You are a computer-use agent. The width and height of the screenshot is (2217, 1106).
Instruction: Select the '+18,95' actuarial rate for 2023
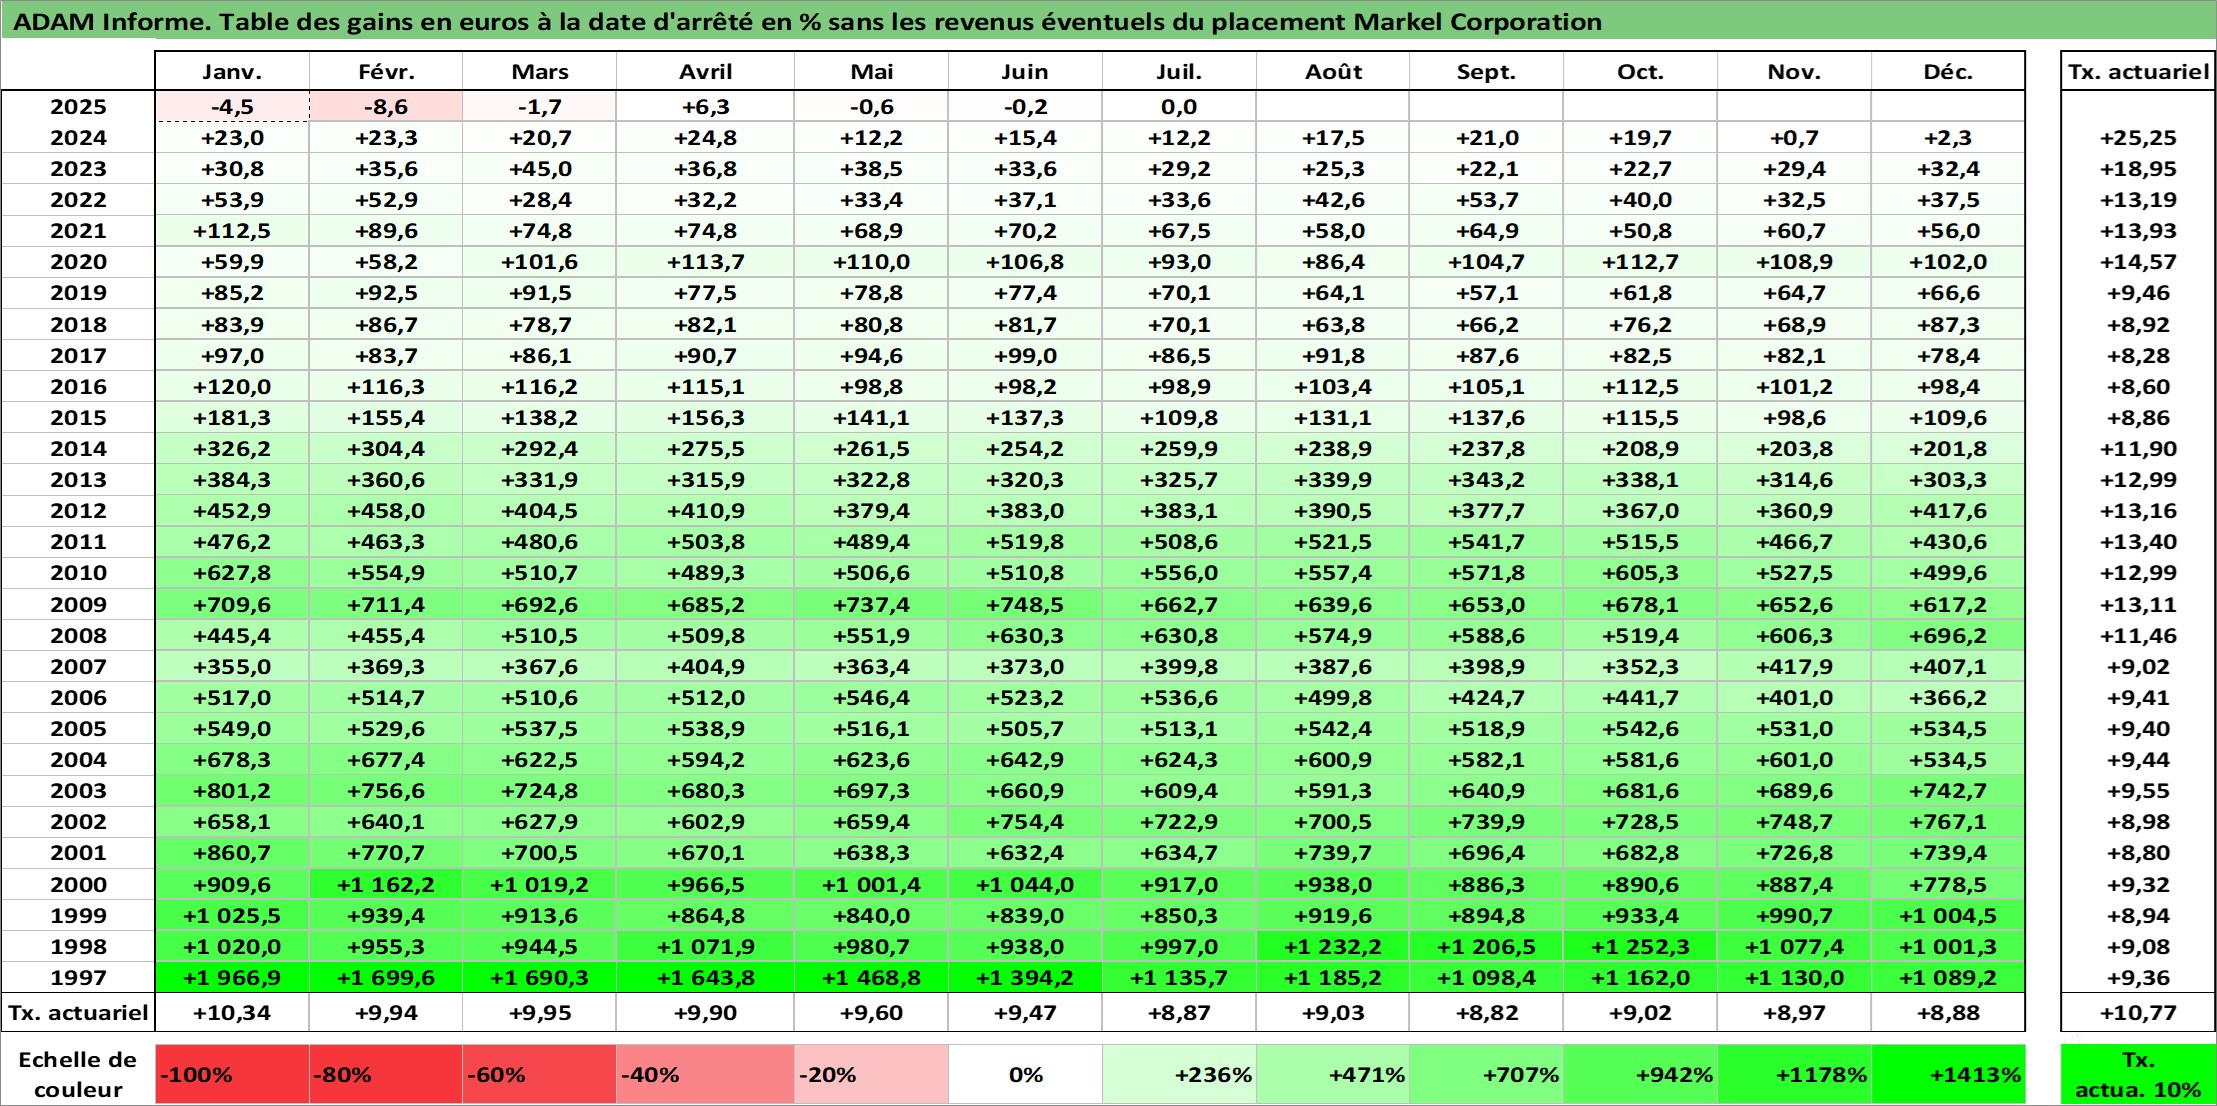tap(2138, 169)
